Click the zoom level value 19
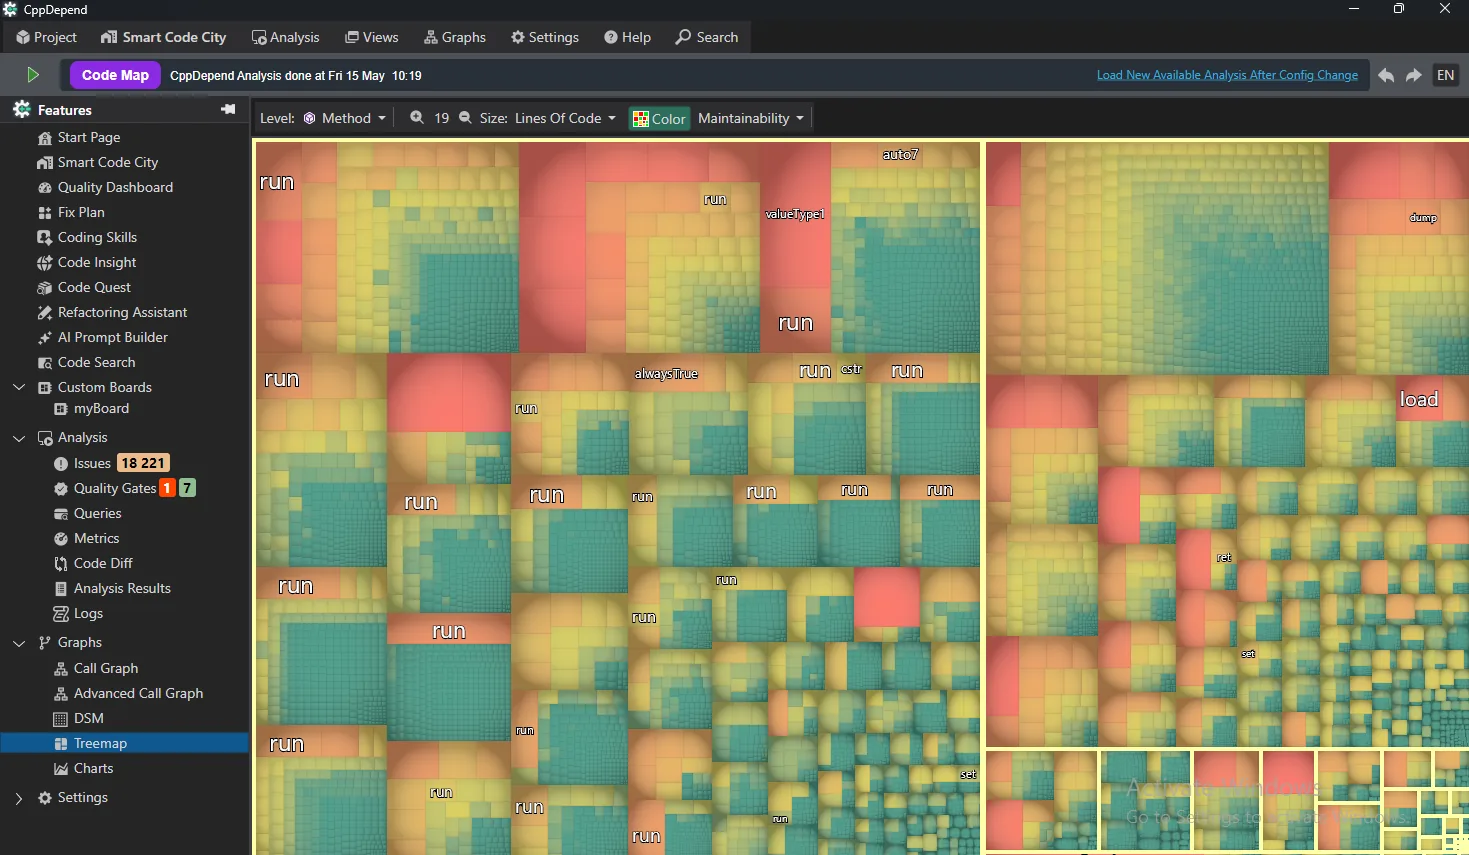The image size is (1469, 855). click(441, 118)
